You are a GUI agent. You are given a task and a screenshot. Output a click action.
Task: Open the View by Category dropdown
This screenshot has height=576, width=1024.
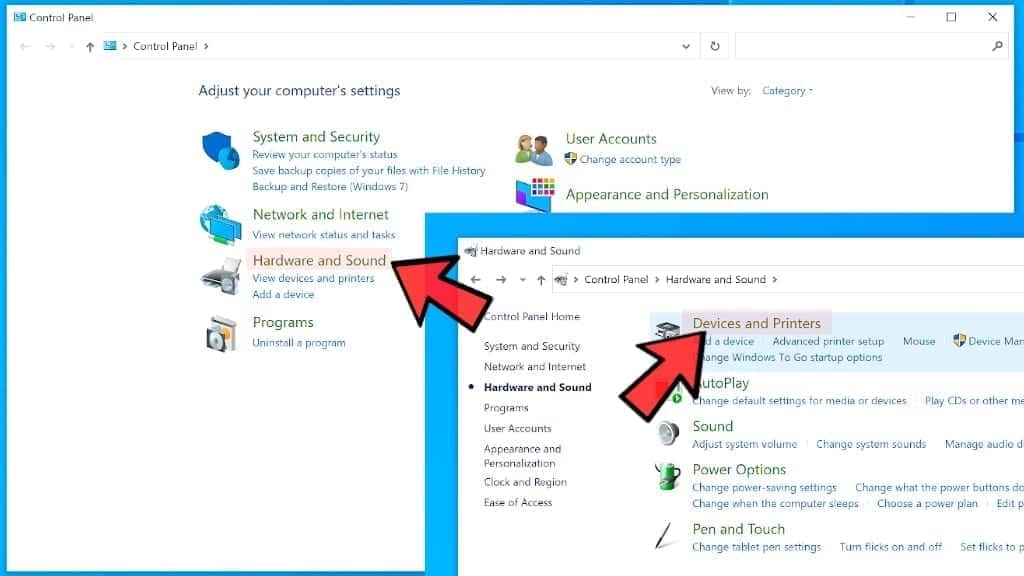tap(788, 91)
